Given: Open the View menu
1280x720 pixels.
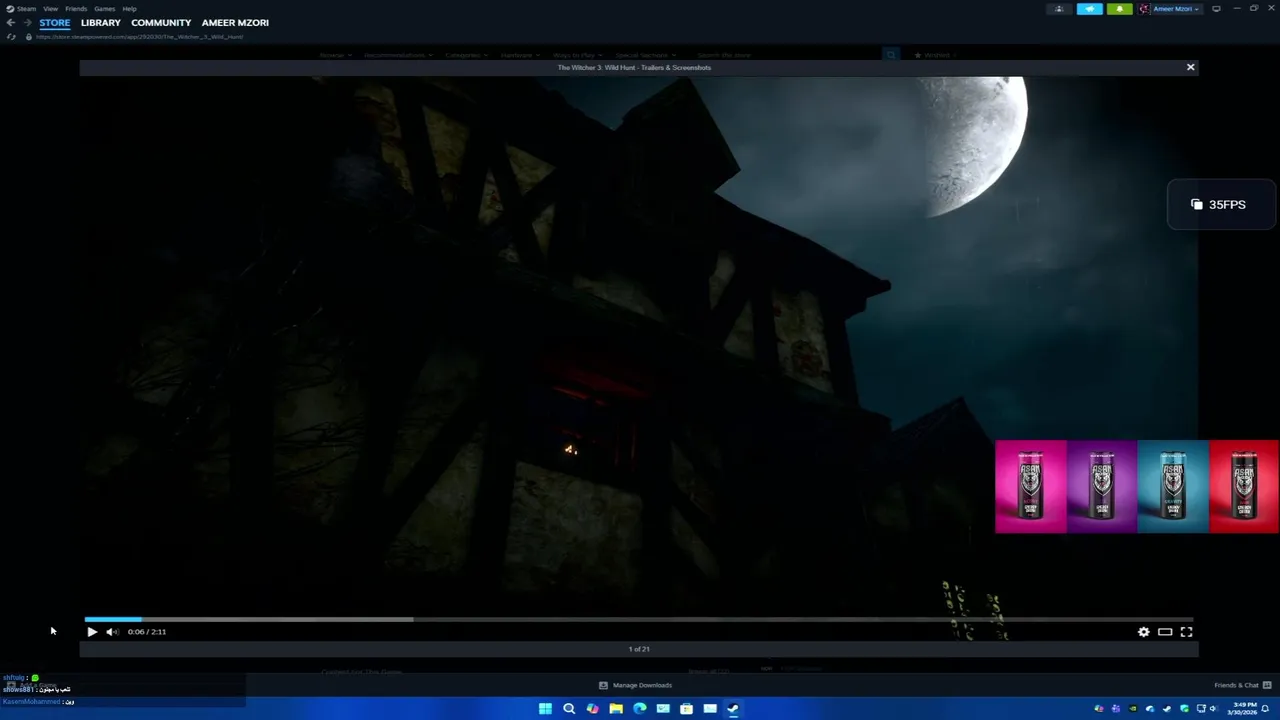Looking at the screenshot, I should tap(50, 8).
